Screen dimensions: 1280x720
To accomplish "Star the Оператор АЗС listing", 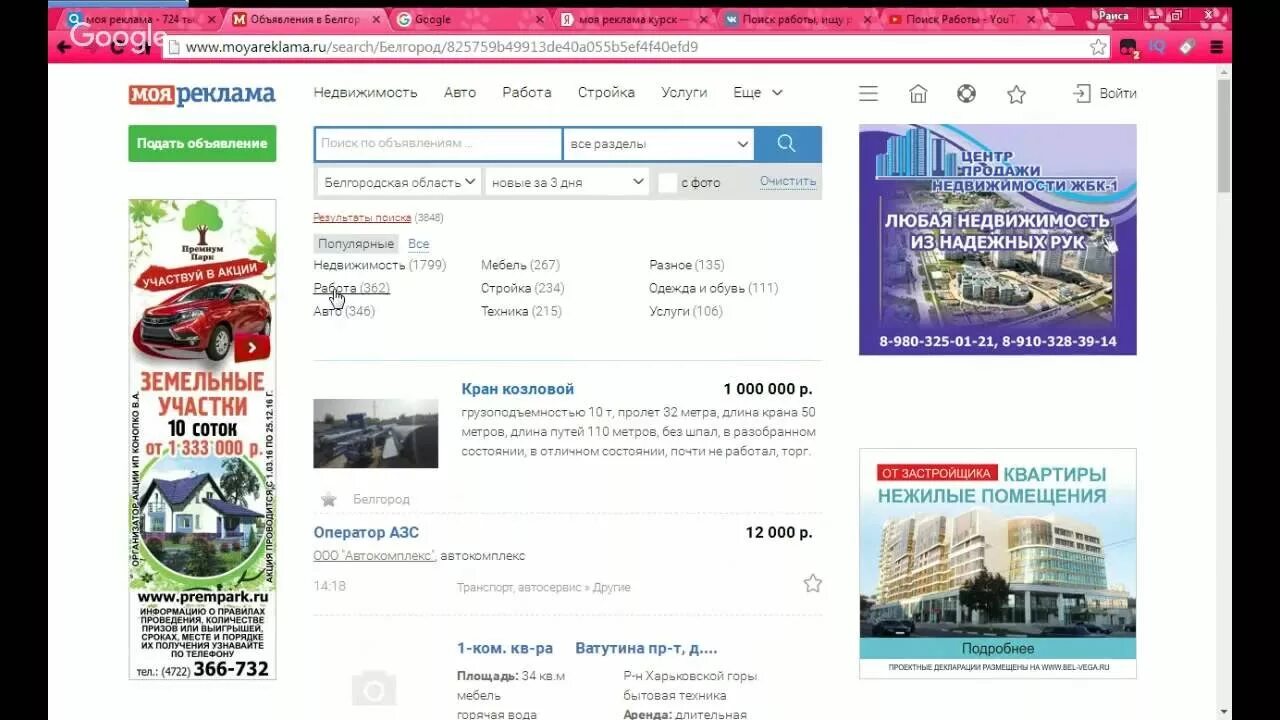I will pyautogui.click(x=813, y=583).
